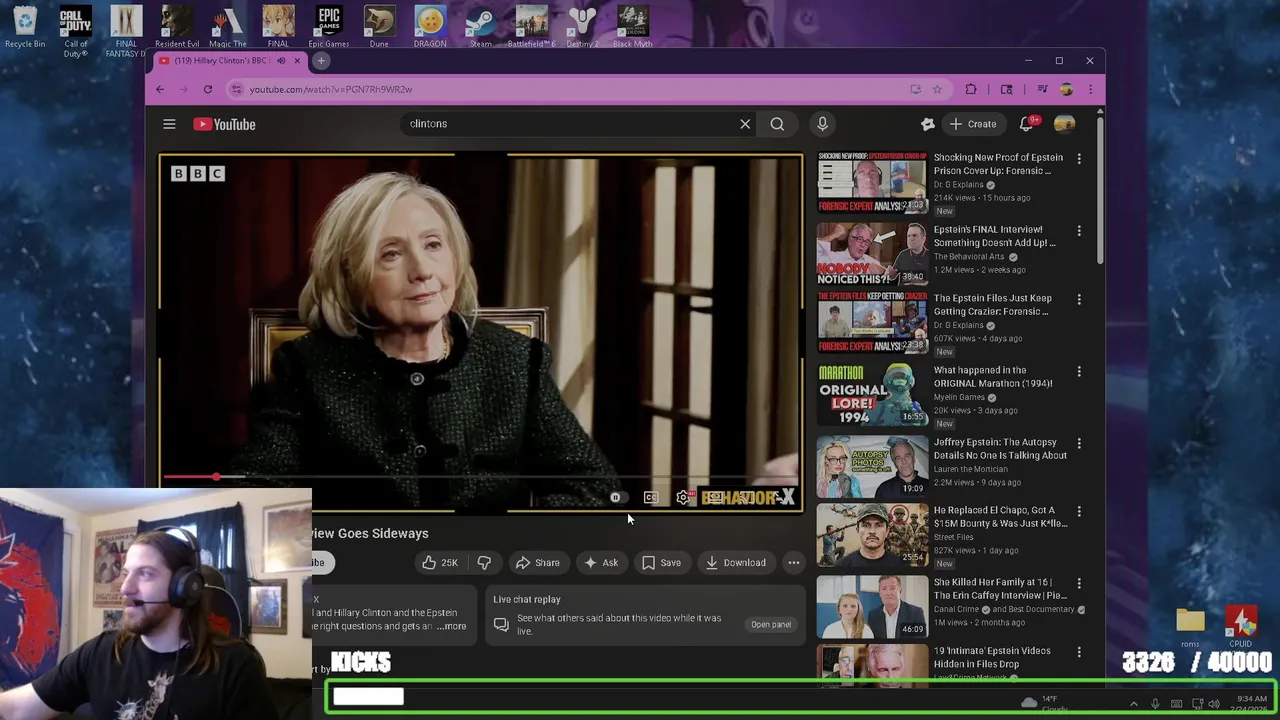The width and height of the screenshot is (1280, 720).
Task: Open options for 'Epstein's FINAL Interview' video
Action: 1079,231
